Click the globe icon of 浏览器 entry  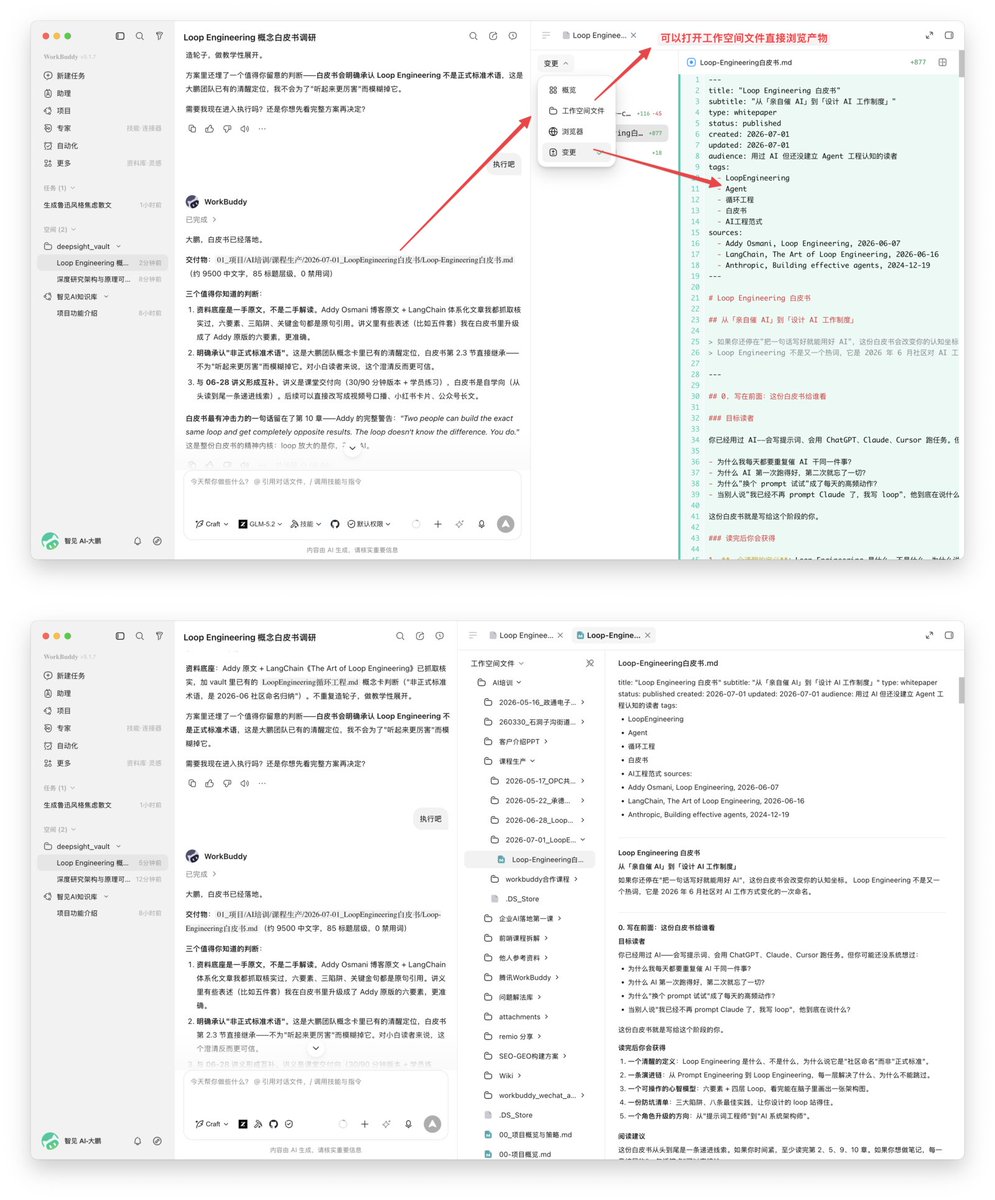point(552,131)
